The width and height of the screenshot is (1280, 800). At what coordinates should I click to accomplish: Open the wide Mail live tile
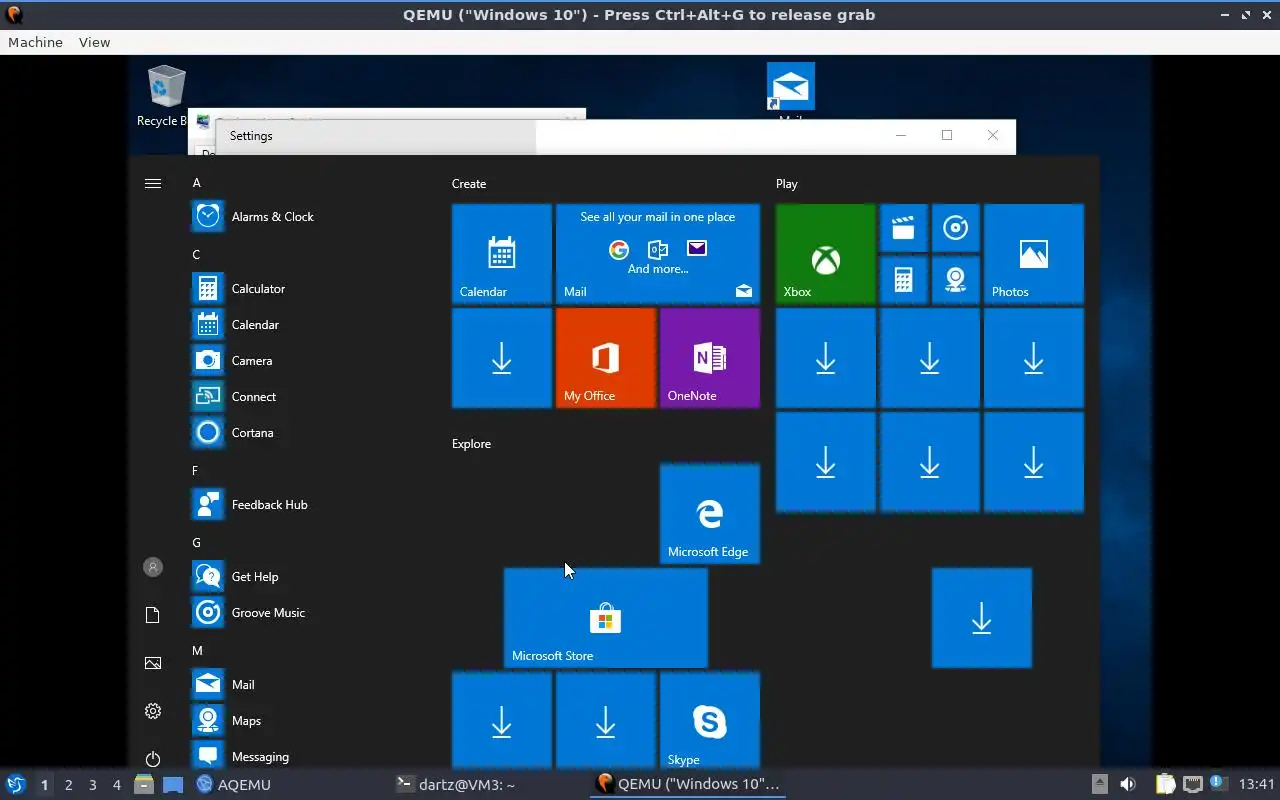point(658,254)
